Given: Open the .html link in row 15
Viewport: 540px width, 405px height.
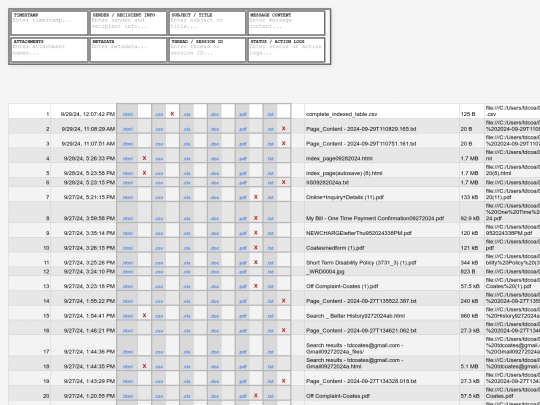Looking at the screenshot, I should [127, 316].
